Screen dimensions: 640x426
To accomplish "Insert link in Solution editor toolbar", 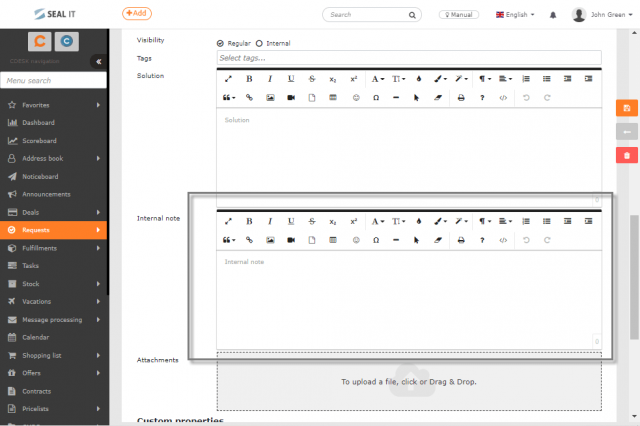I will click(x=249, y=98).
